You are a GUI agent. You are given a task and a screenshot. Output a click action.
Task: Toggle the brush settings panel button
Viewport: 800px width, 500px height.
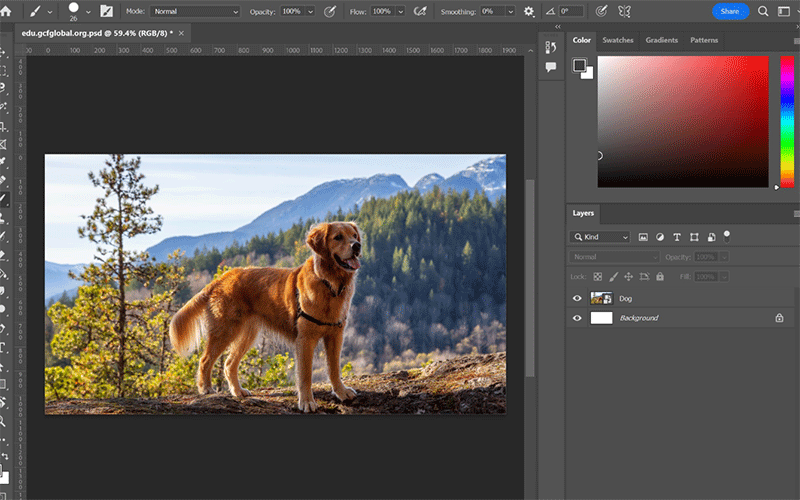point(106,11)
